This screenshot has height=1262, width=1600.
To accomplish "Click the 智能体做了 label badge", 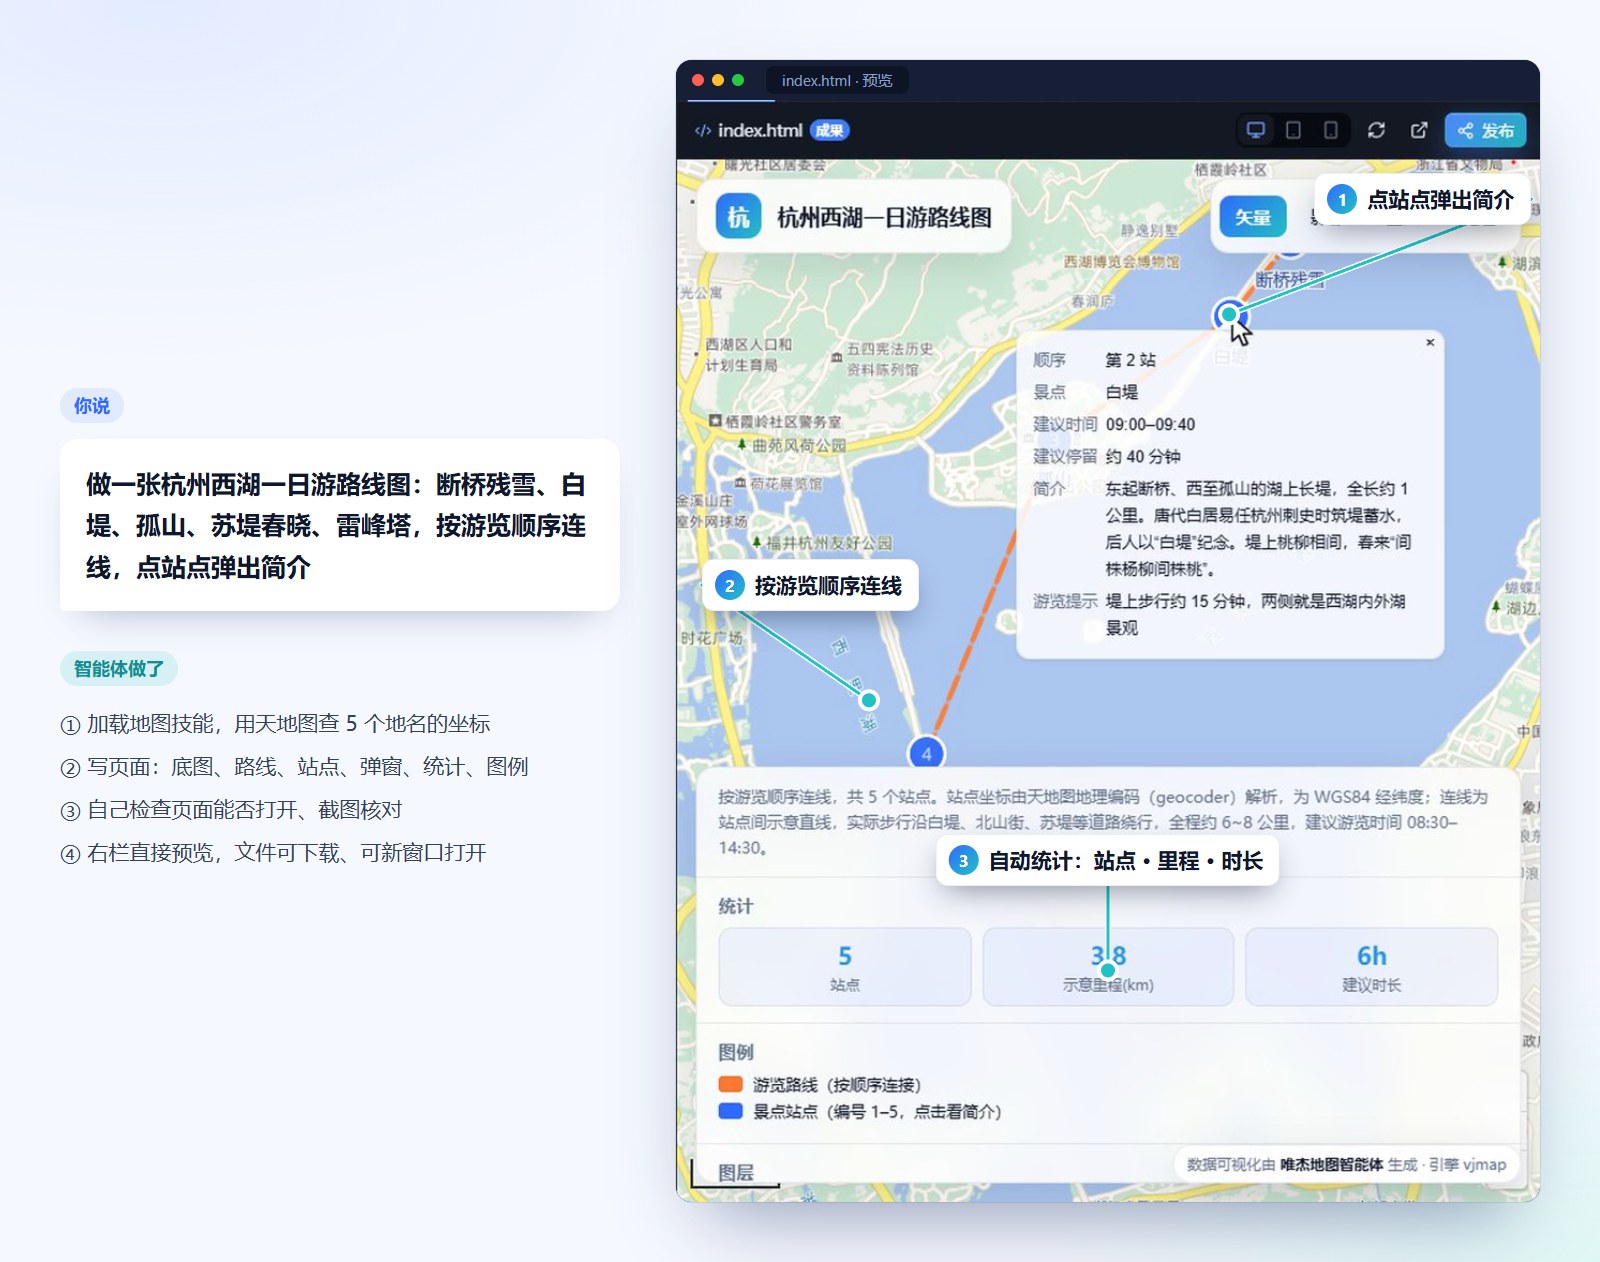I will [119, 669].
